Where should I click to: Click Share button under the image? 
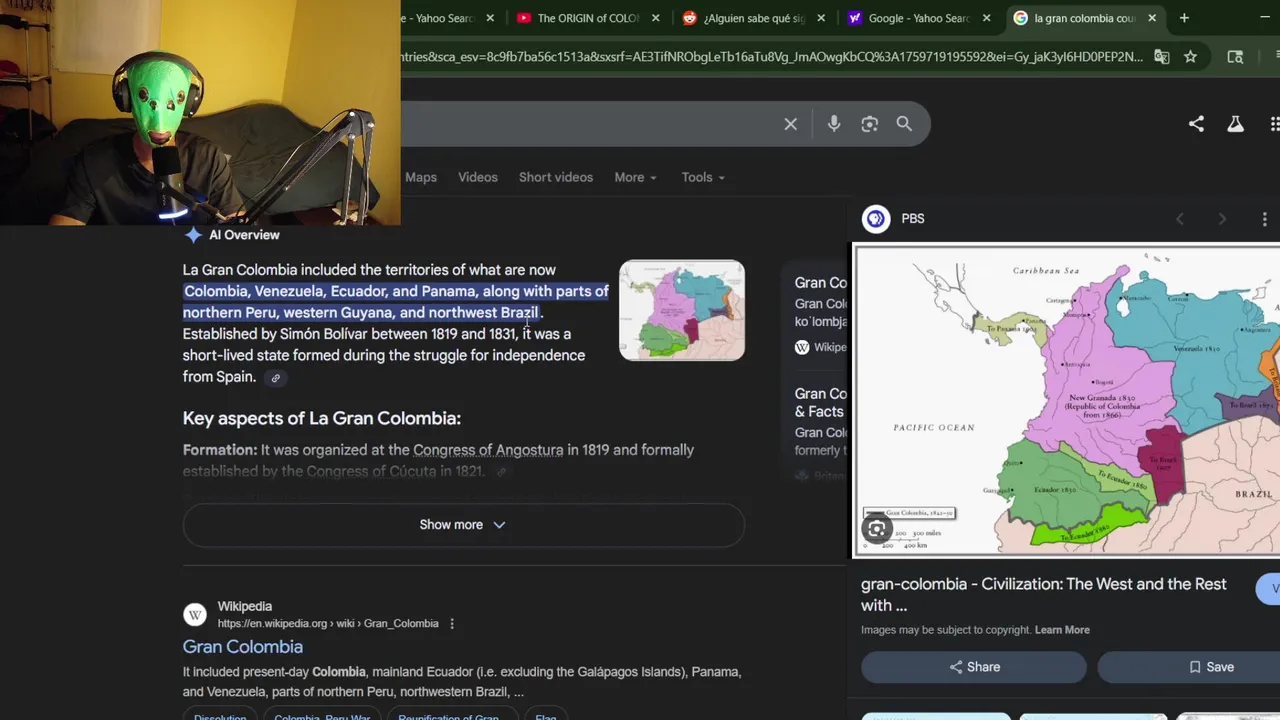(x=974, y=667)
